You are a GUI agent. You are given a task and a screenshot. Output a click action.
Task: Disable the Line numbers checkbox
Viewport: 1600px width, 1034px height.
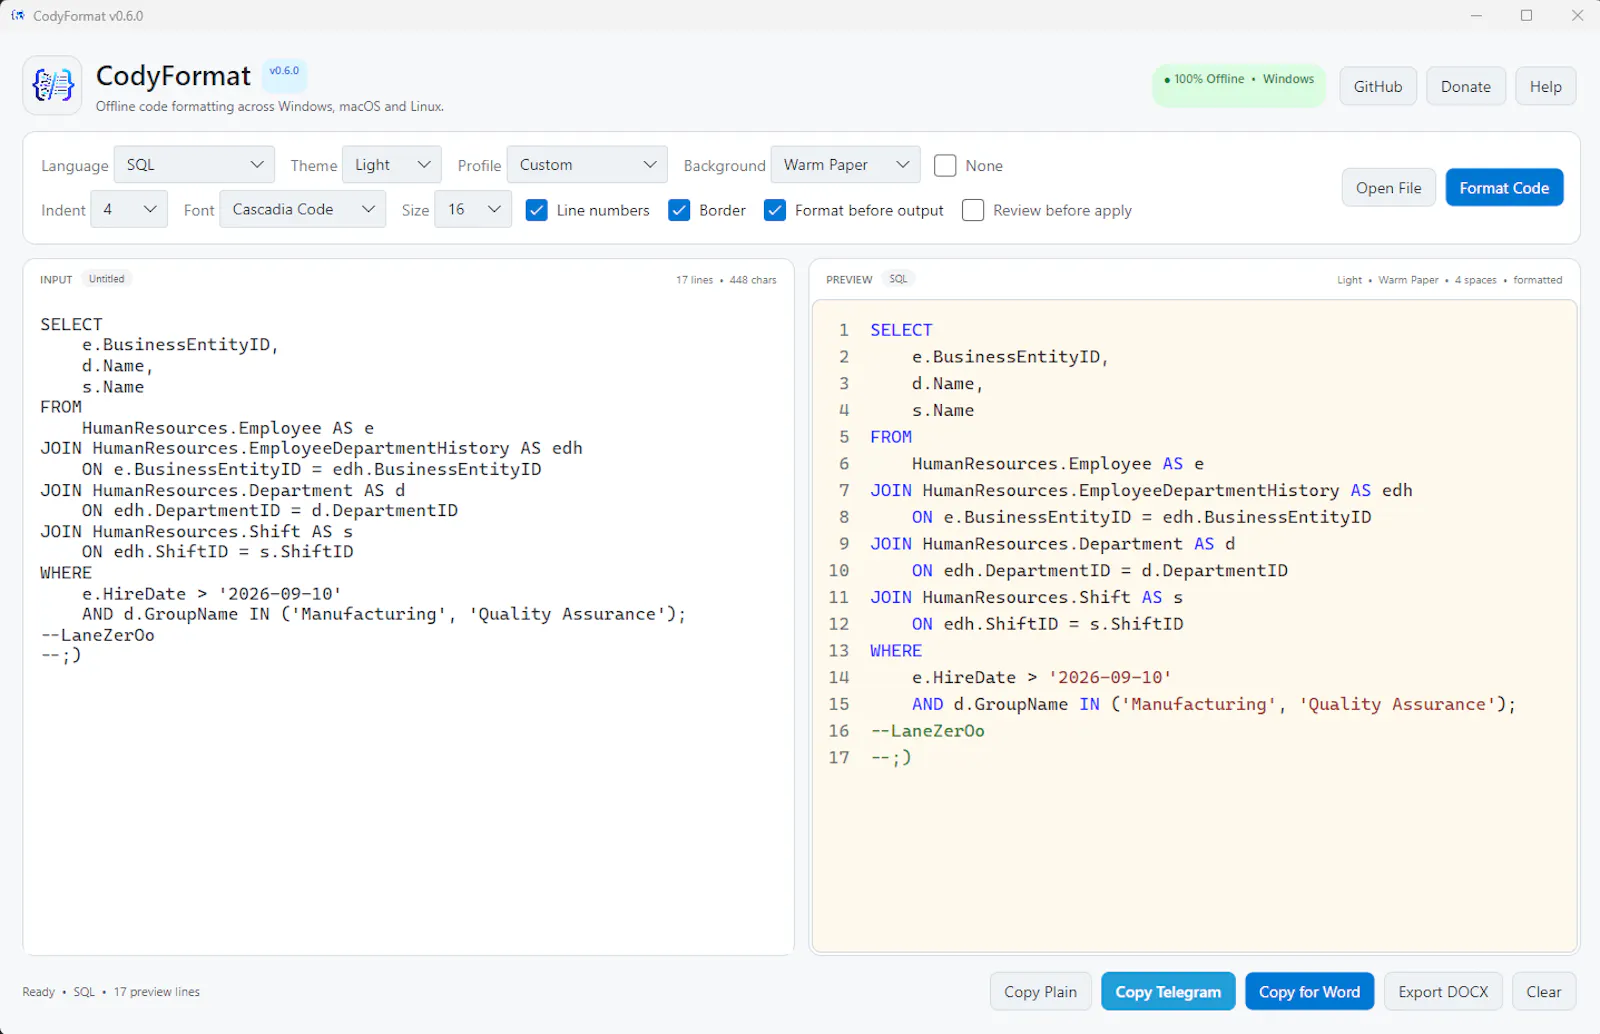536,210
